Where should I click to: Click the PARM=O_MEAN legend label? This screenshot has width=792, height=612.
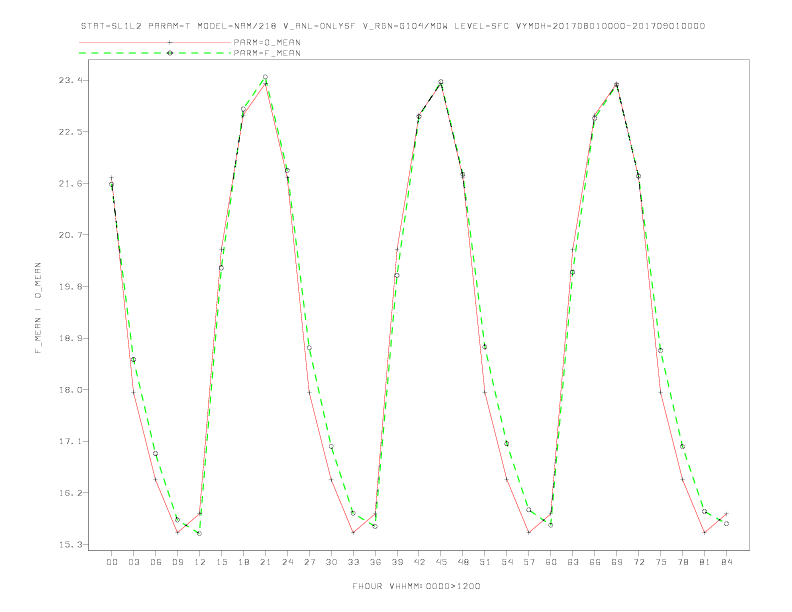coord(267,42)
